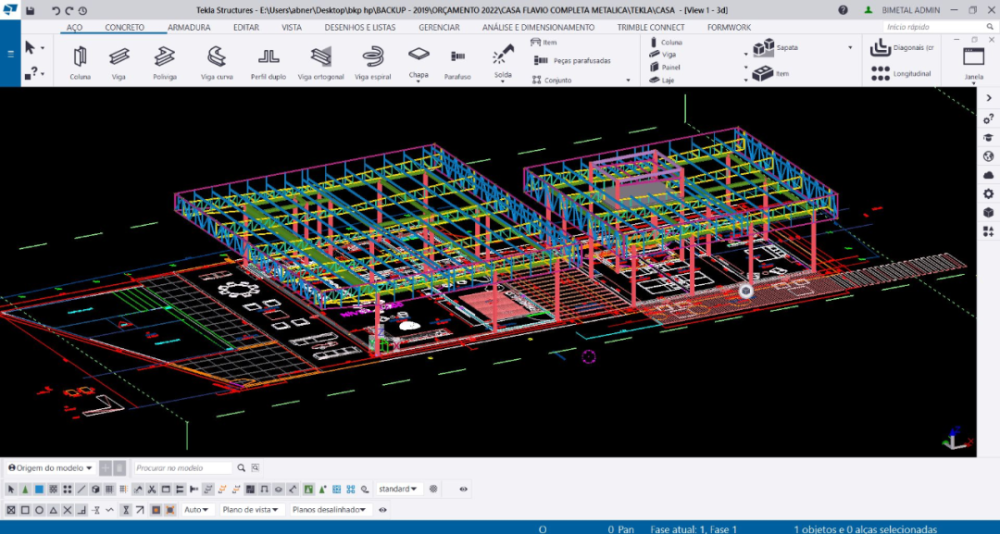Expand the Plano de vista dropdown
The width and height of the screenshot is (1000, 534).
(x=249, y=509)
